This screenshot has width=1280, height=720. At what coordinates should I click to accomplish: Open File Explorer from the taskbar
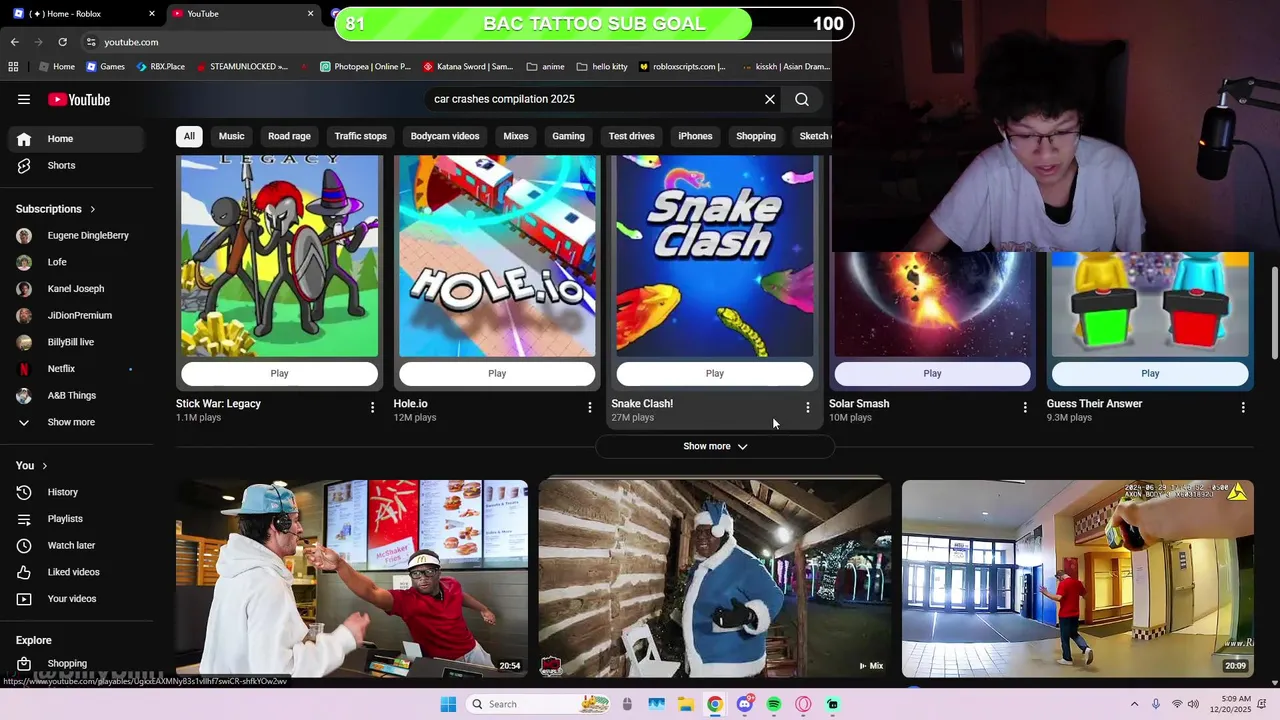[x=685, y=704]
